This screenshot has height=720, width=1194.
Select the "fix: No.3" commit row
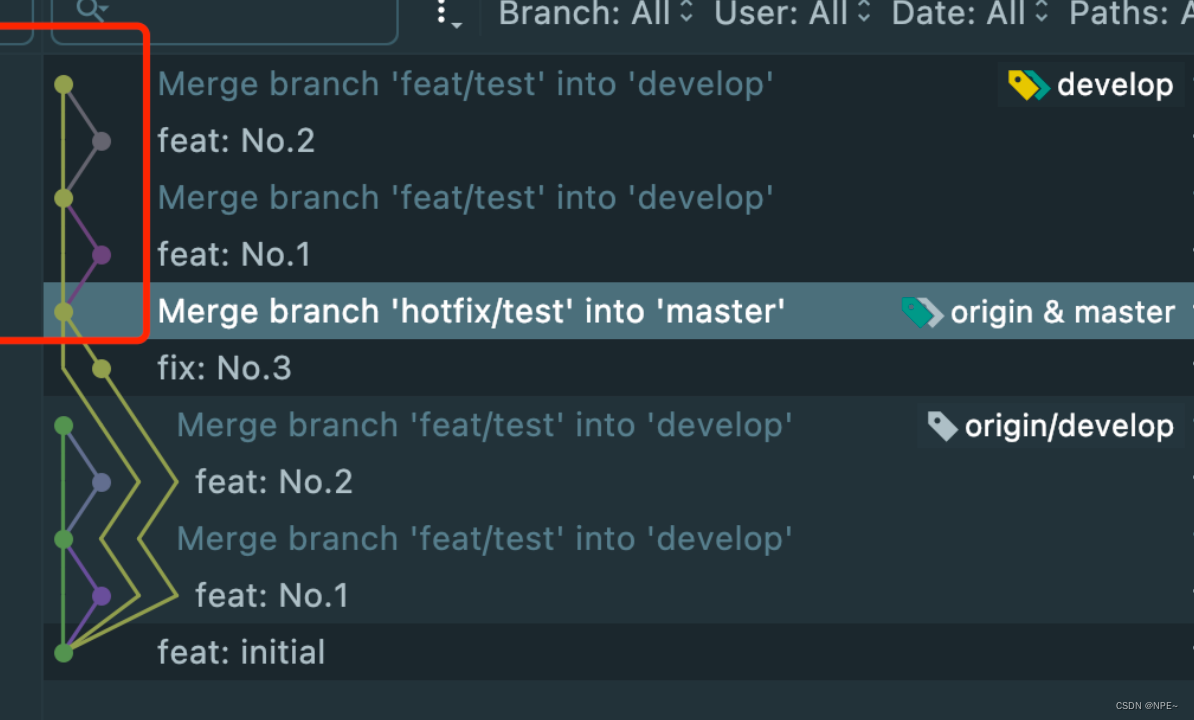tap(225, 369)
